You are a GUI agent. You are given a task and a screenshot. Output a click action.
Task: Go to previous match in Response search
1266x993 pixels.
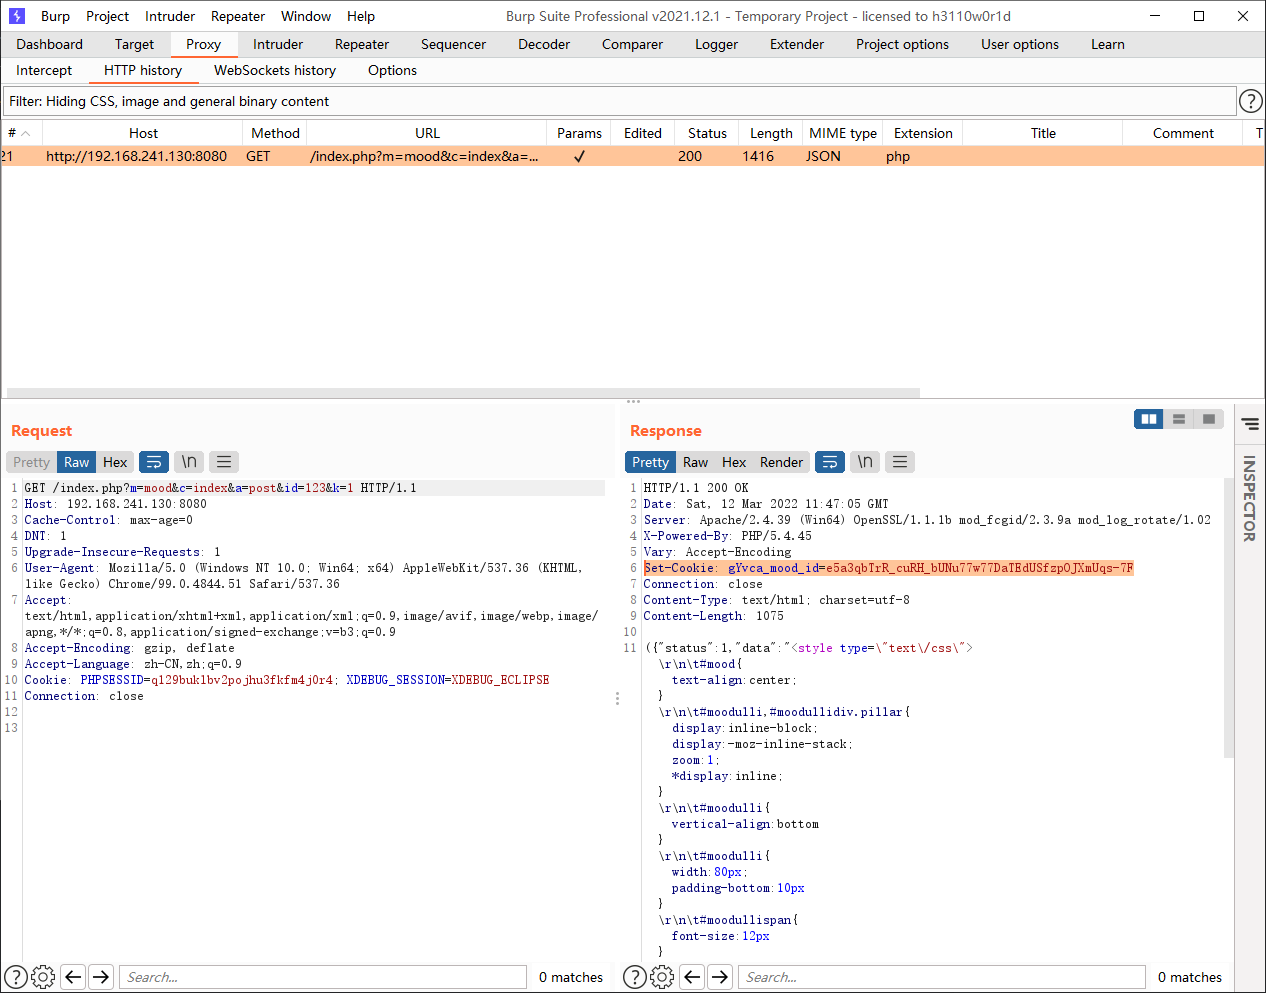(x=692, y=977)
